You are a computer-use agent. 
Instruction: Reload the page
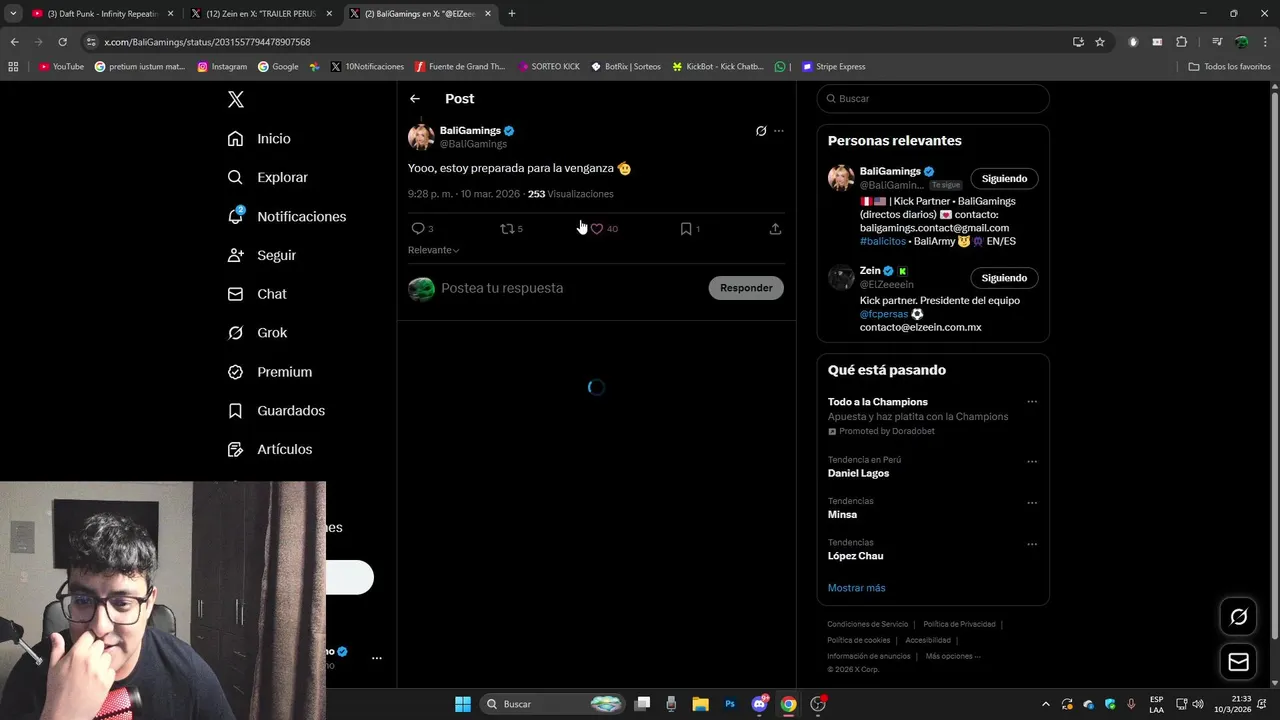(x=62, y=42)
